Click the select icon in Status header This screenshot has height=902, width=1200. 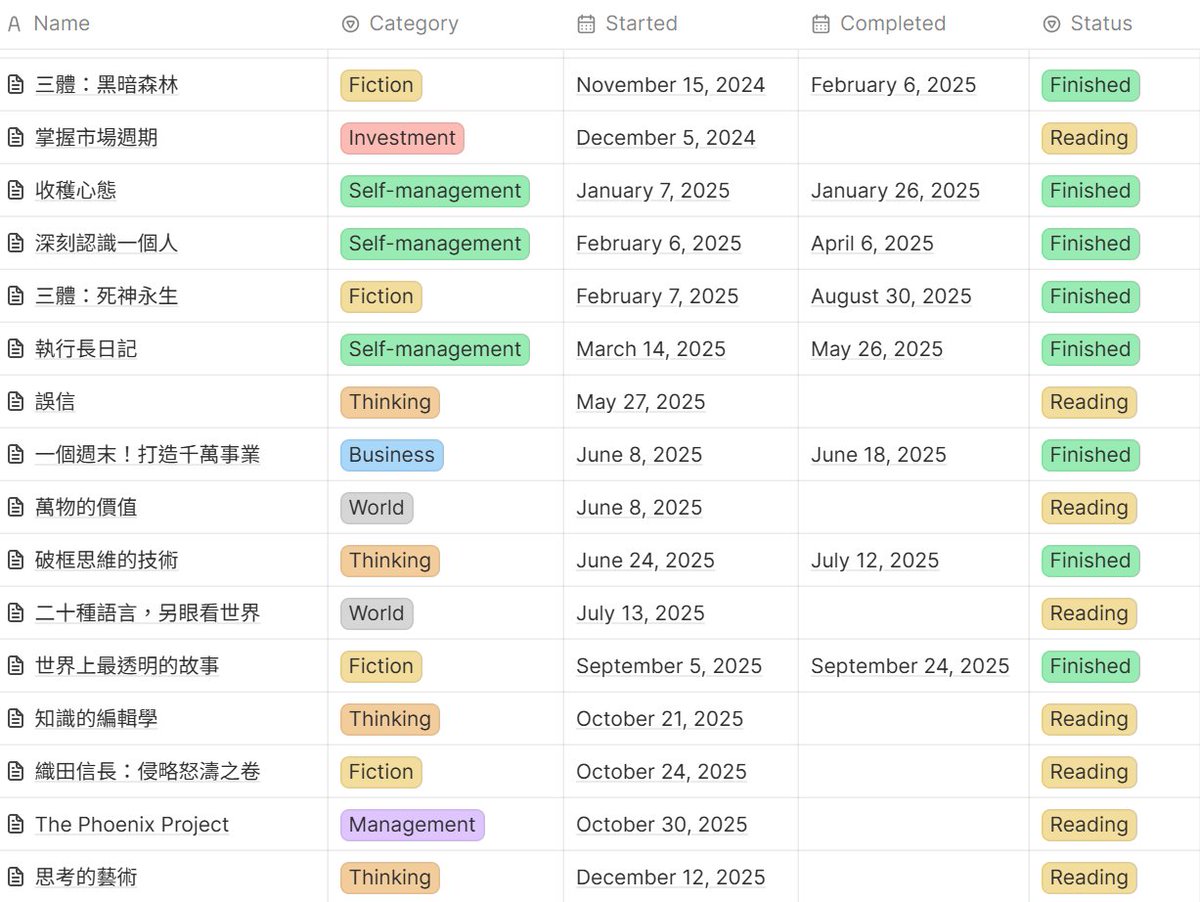coord(1051,24)
